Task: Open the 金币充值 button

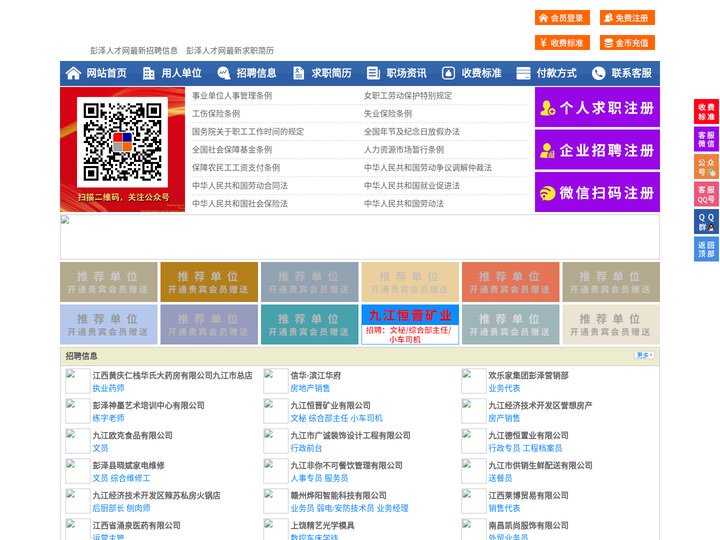Action: point(627,43)
